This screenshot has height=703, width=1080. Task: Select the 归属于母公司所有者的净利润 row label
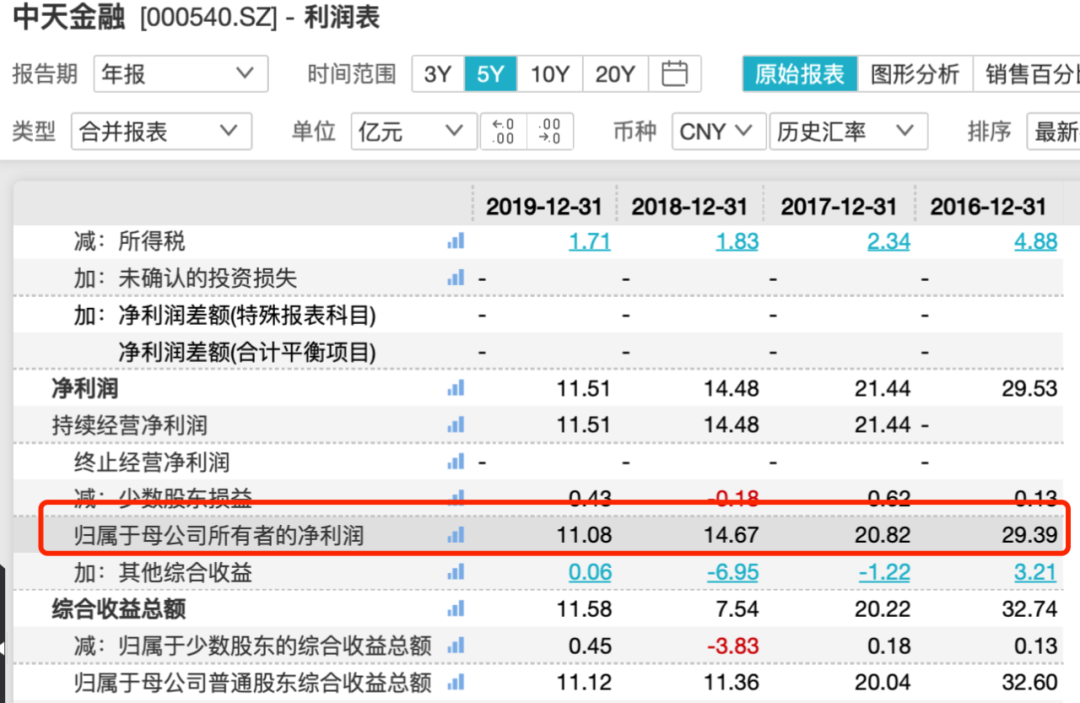point(219,536)
